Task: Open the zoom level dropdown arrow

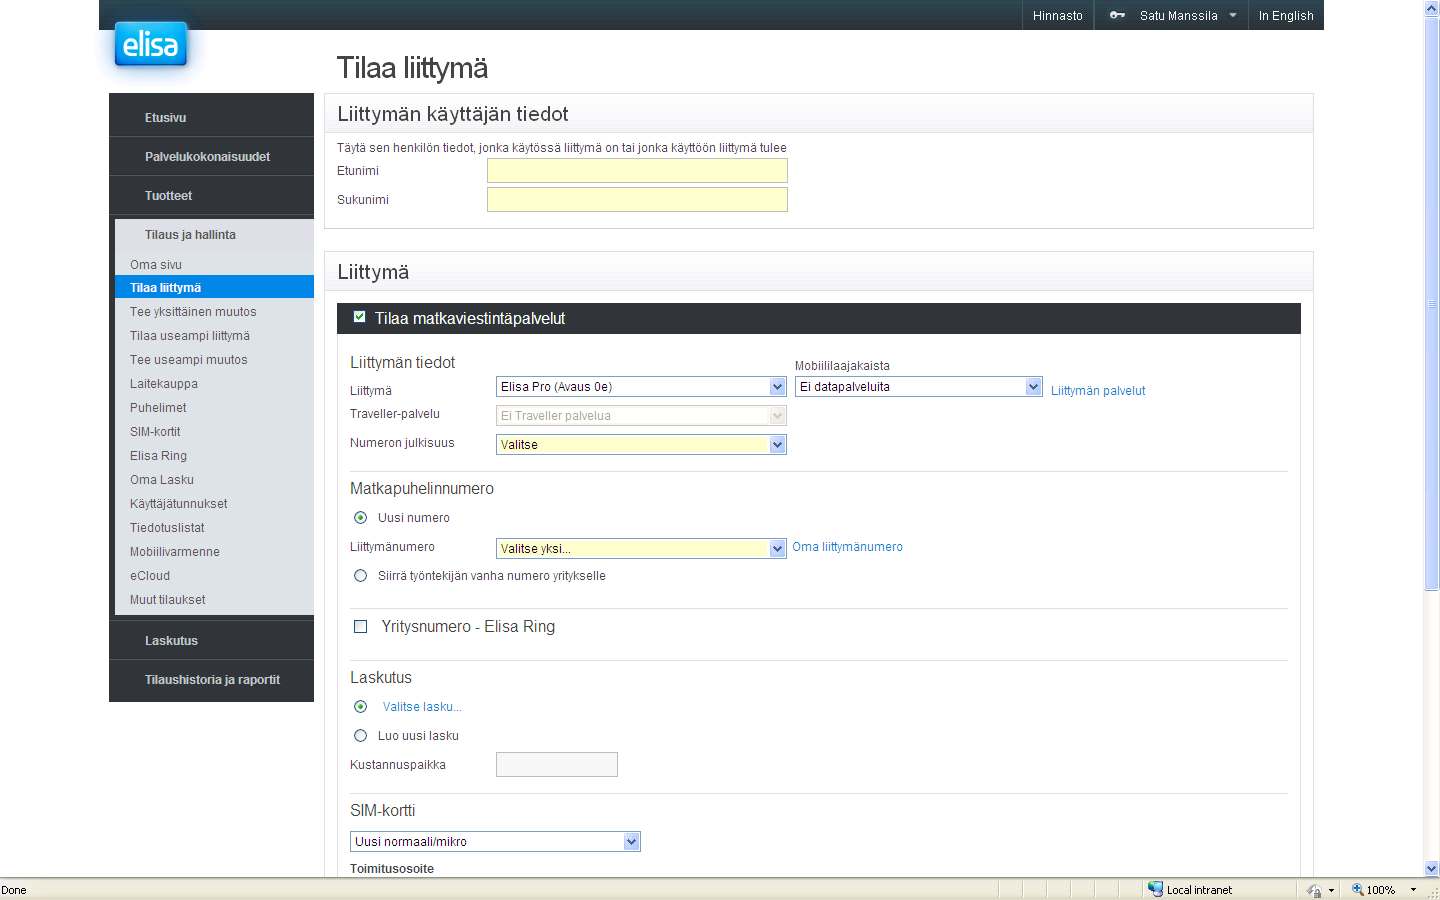Action: (x=1413, y=889)
